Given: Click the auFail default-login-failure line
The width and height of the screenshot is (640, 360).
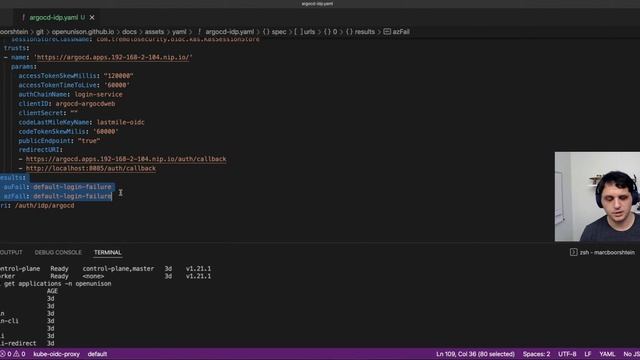Looking at the screenshot, I should (x=57, y=187).
